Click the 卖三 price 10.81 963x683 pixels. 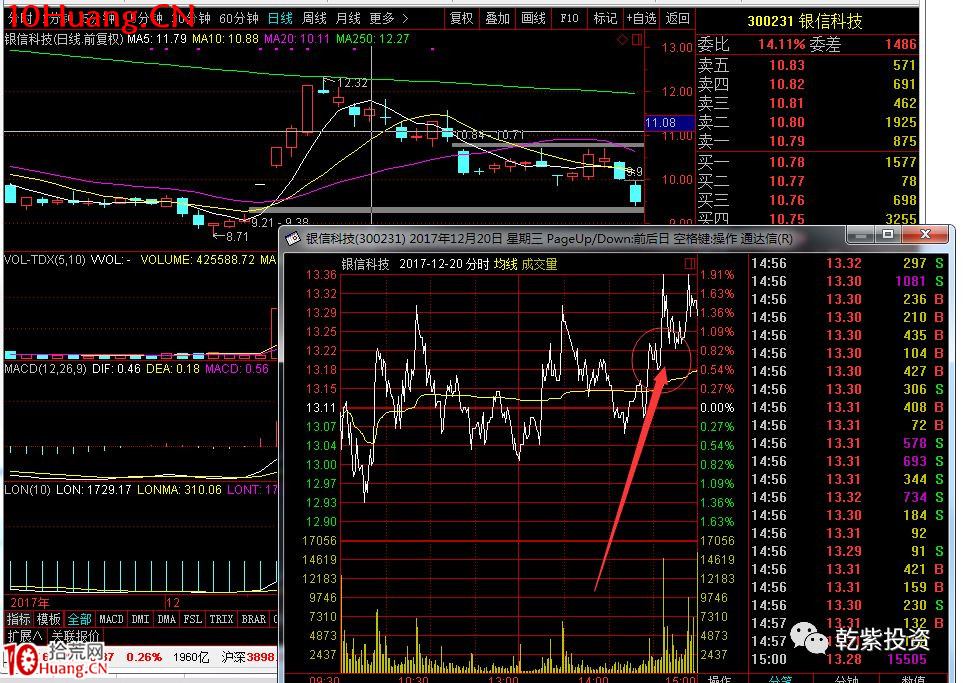coord(787,103)
